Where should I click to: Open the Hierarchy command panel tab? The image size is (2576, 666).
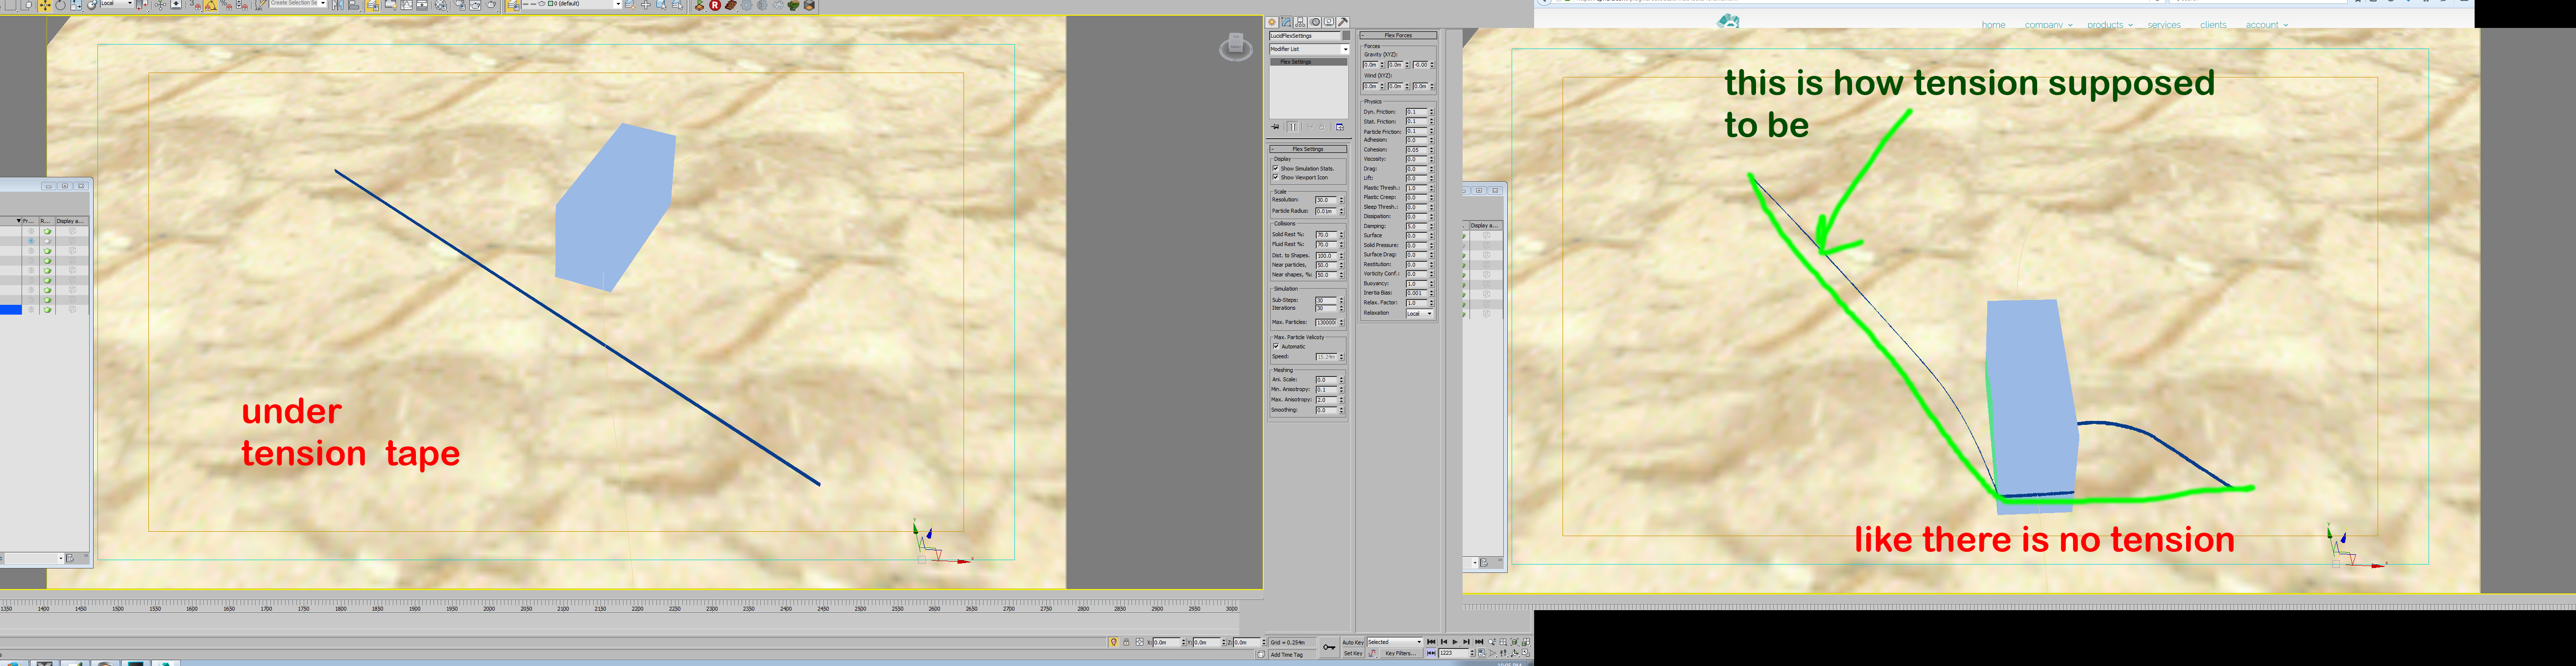point(1300,22)
